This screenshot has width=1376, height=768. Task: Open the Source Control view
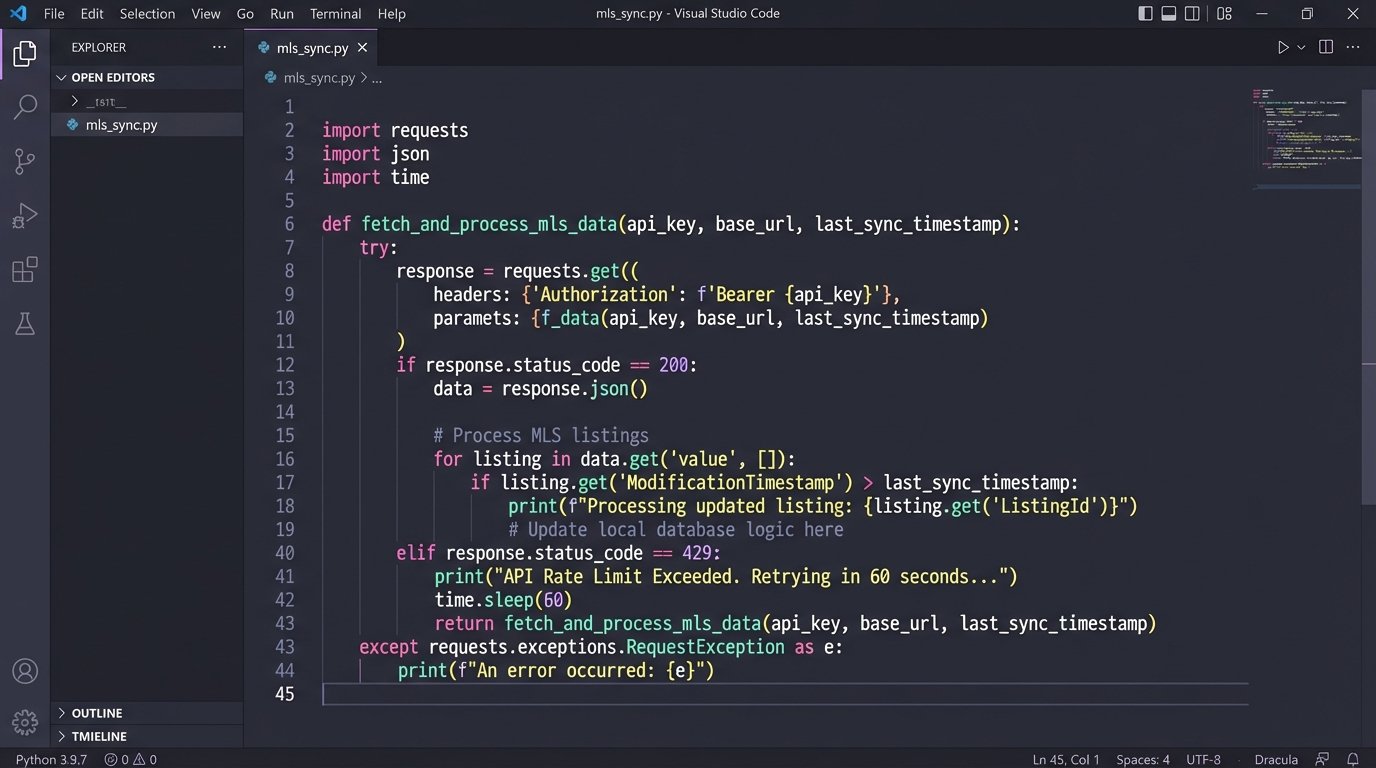pyautogui.click(x=25, y=161)
